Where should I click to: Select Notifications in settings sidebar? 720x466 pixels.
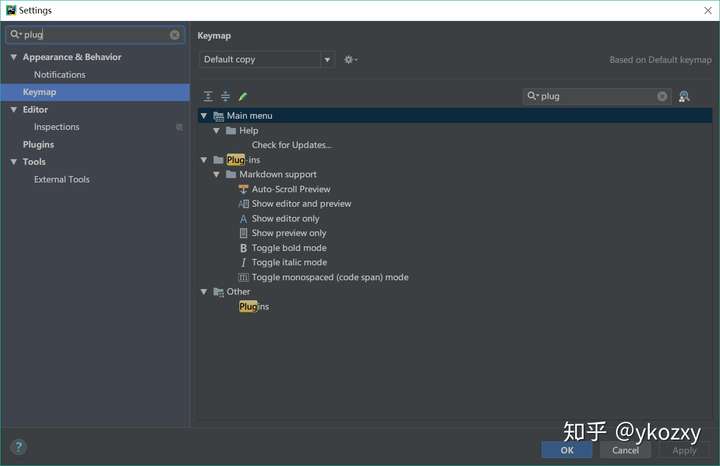tap(60, 75)
